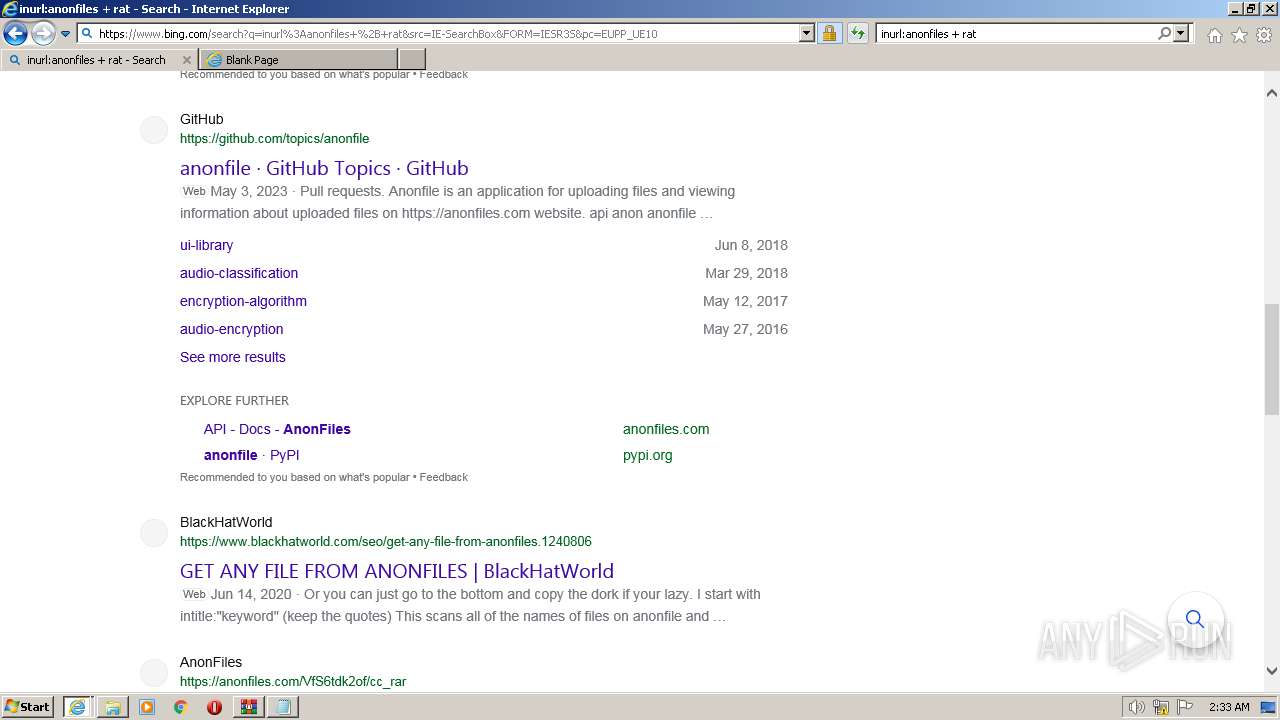The image size is (1280, 720).
Task: Click the BlackHatWorld result favicon circle
Action: pyautogui.click(x=154, y=533)
